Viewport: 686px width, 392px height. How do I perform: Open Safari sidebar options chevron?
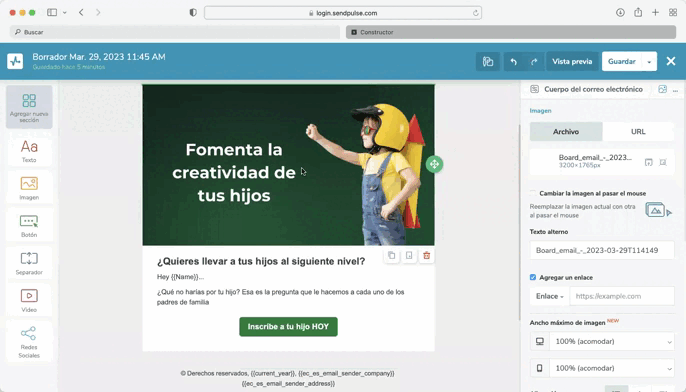tap(65, 13)
